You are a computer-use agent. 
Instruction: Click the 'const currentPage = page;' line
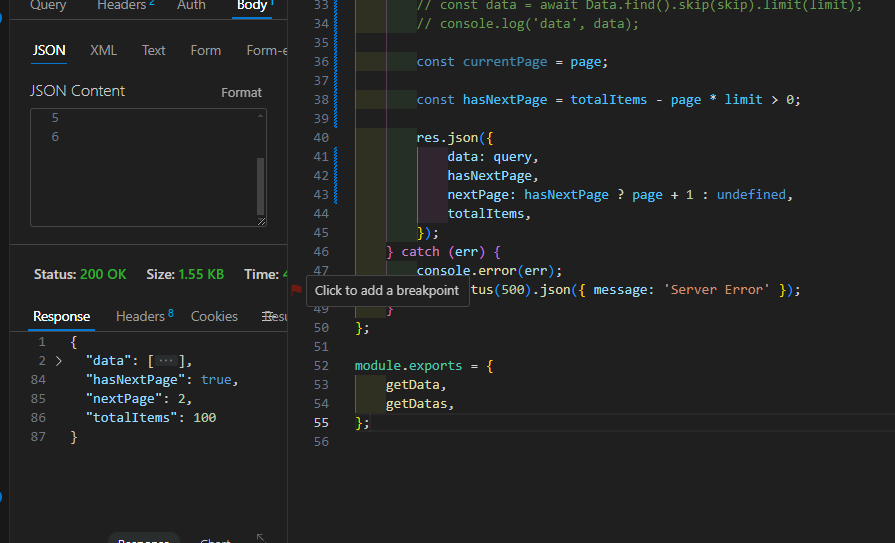[512, 62]
